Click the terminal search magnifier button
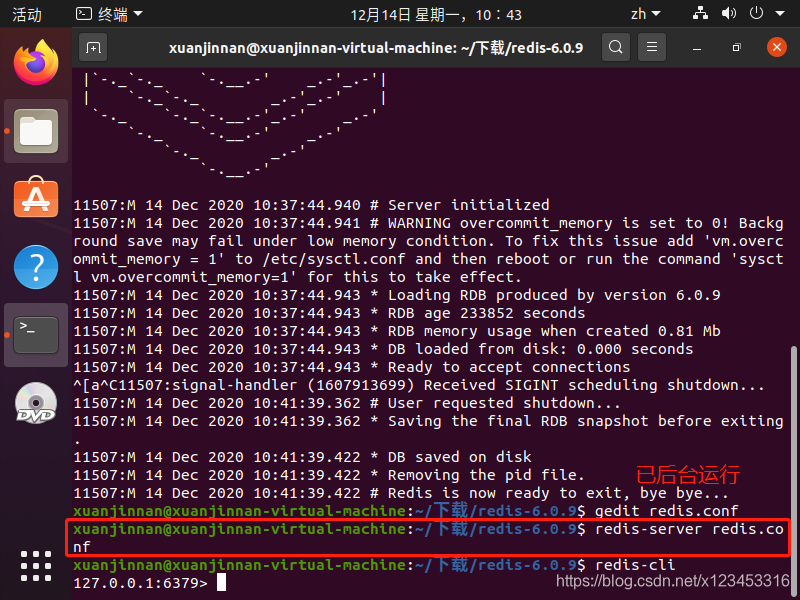800x600 pixels. (616, 47)
